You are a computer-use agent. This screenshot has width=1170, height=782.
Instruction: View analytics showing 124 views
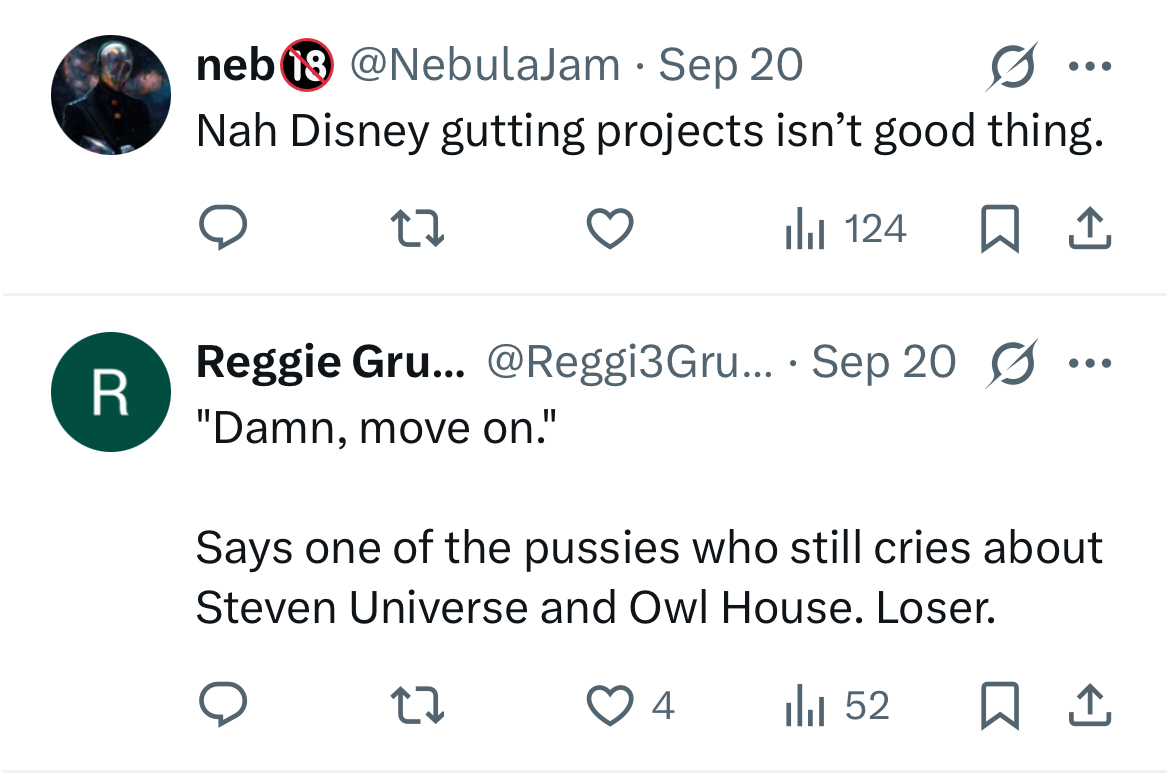(x=845, y=228)
